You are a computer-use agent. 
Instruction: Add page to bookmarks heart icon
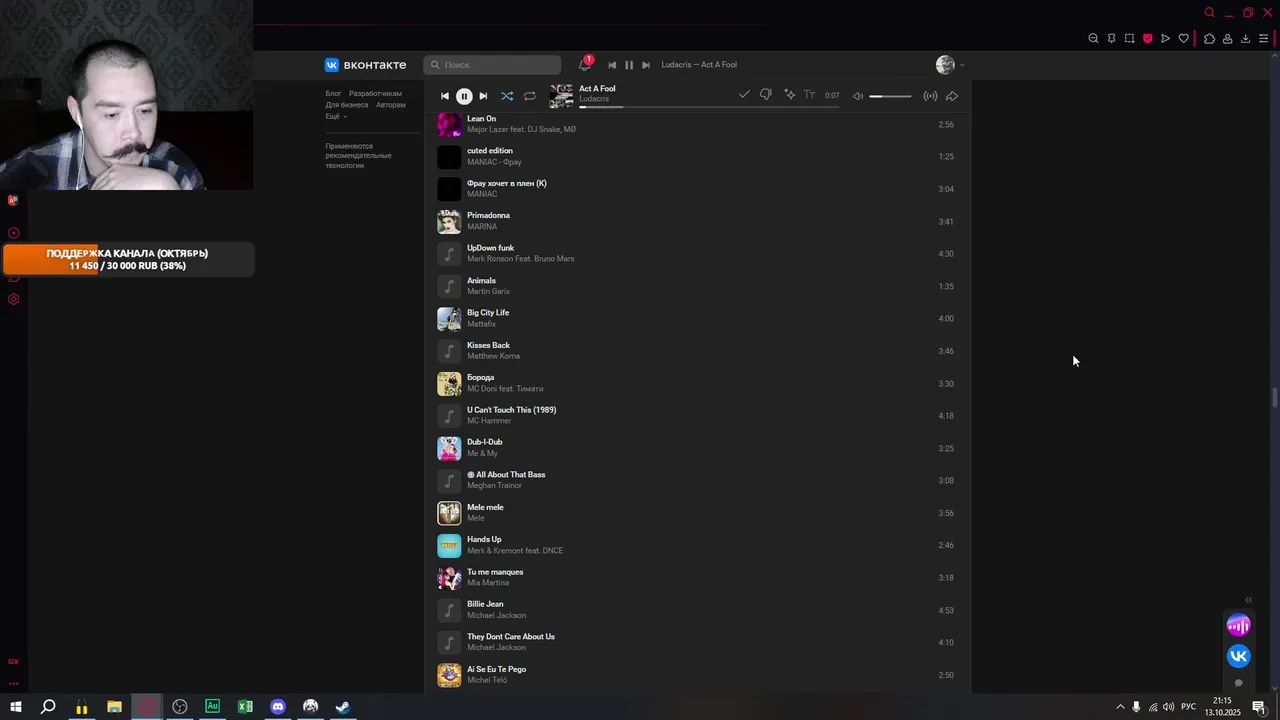tap(1184, 38)
